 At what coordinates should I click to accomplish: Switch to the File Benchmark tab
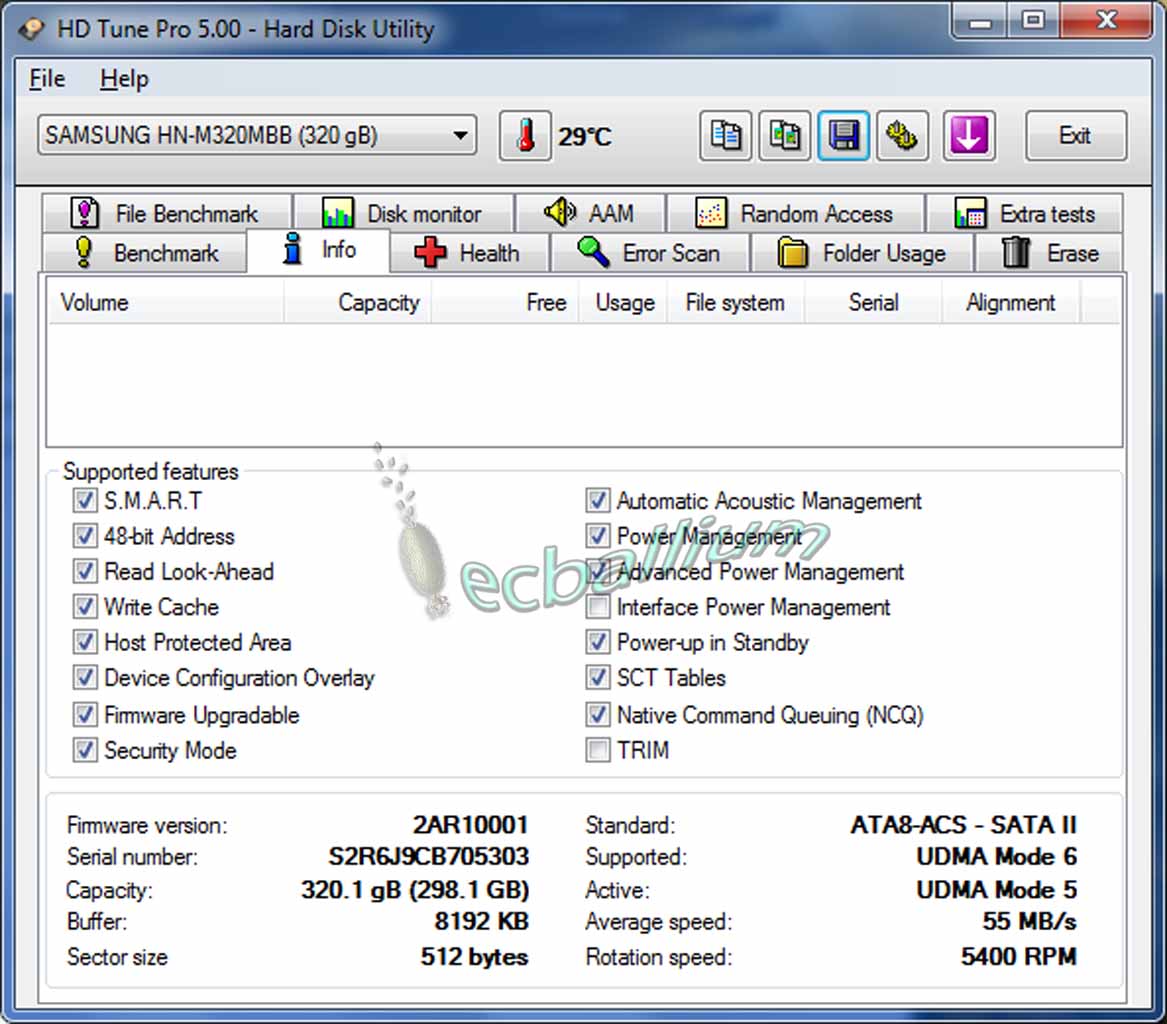coord(166,213)
